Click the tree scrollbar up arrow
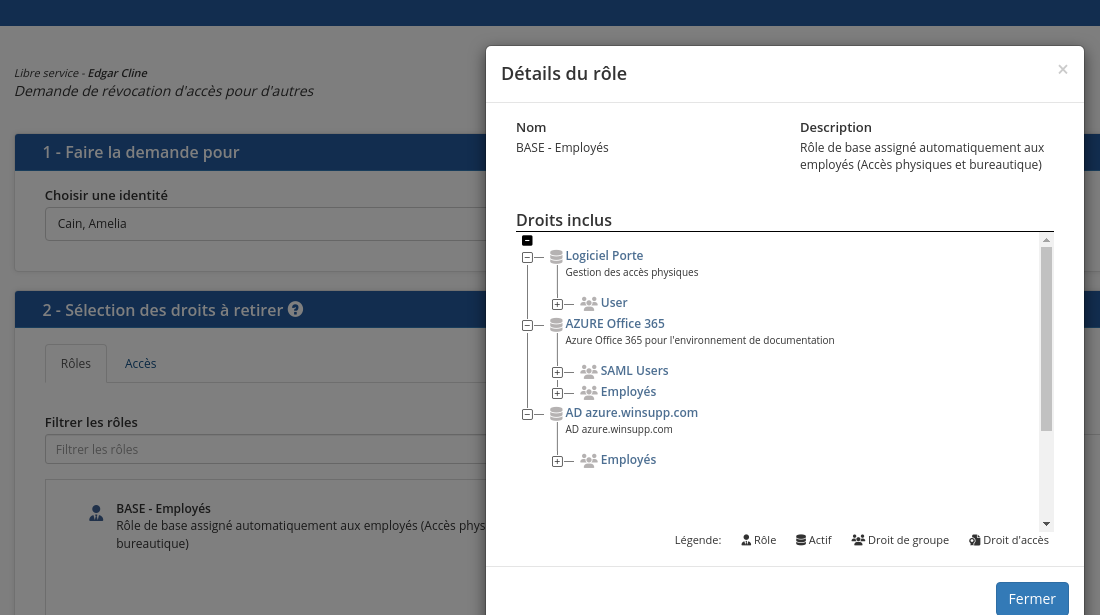The image size is (1100, 615). (1046, 240)
